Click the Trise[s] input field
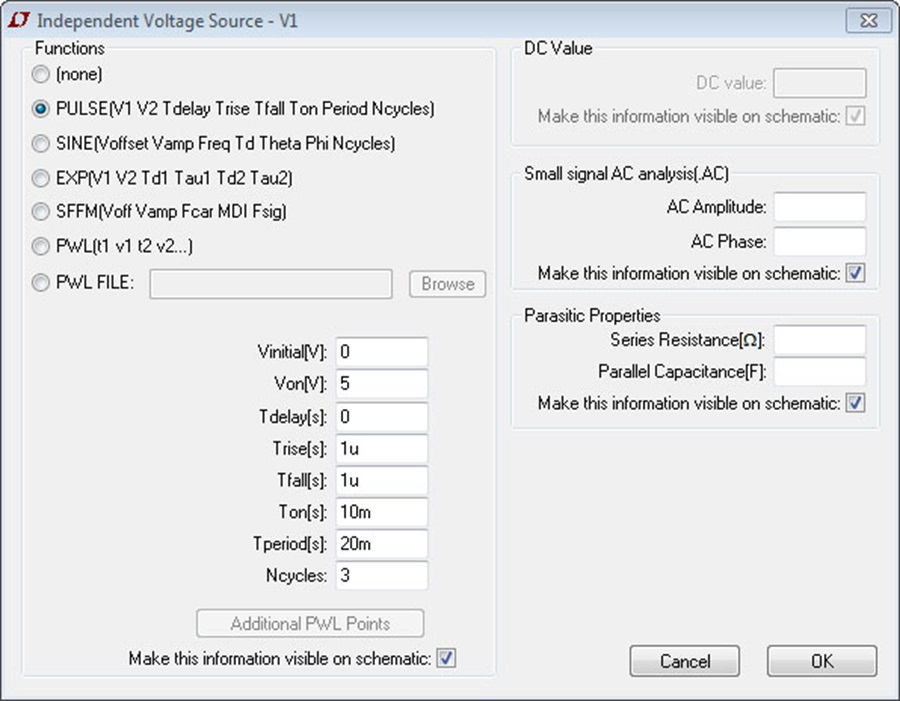This screenshot has height=701, width=900. pyautogui.click(x=382, y=448)
